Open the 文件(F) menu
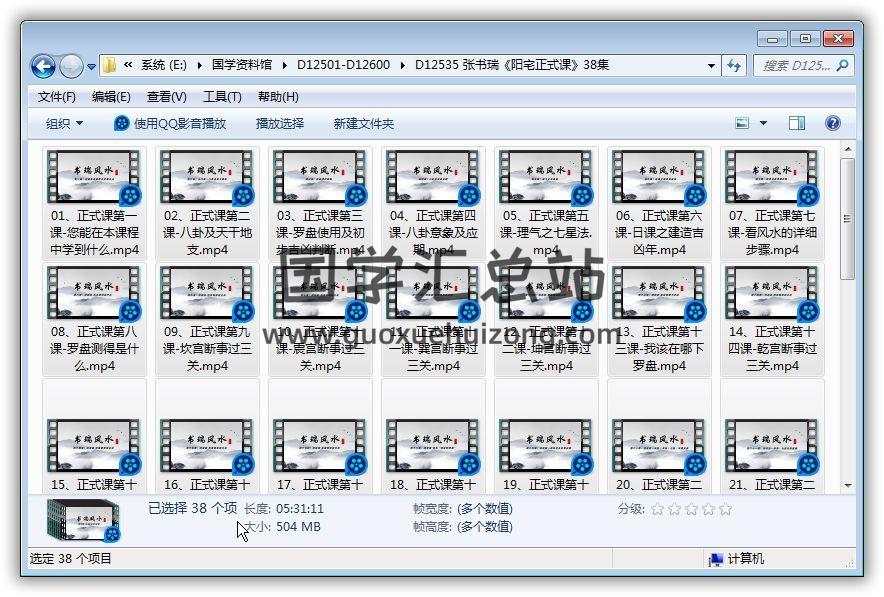This screenshot has height=597, width=884. pos(56,97)
